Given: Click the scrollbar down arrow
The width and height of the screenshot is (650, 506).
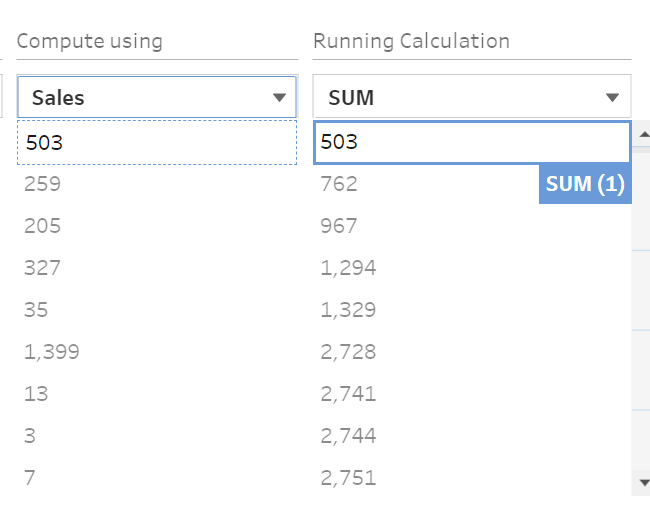Looking at the screenshot, I should click(644, 482).
